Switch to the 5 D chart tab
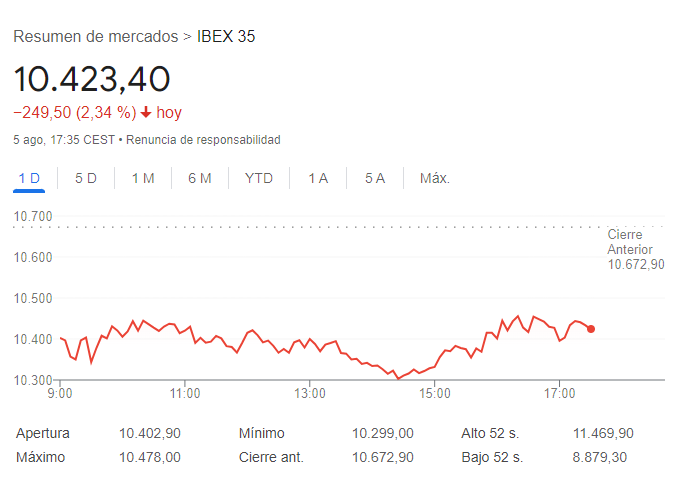 [86, 178]
